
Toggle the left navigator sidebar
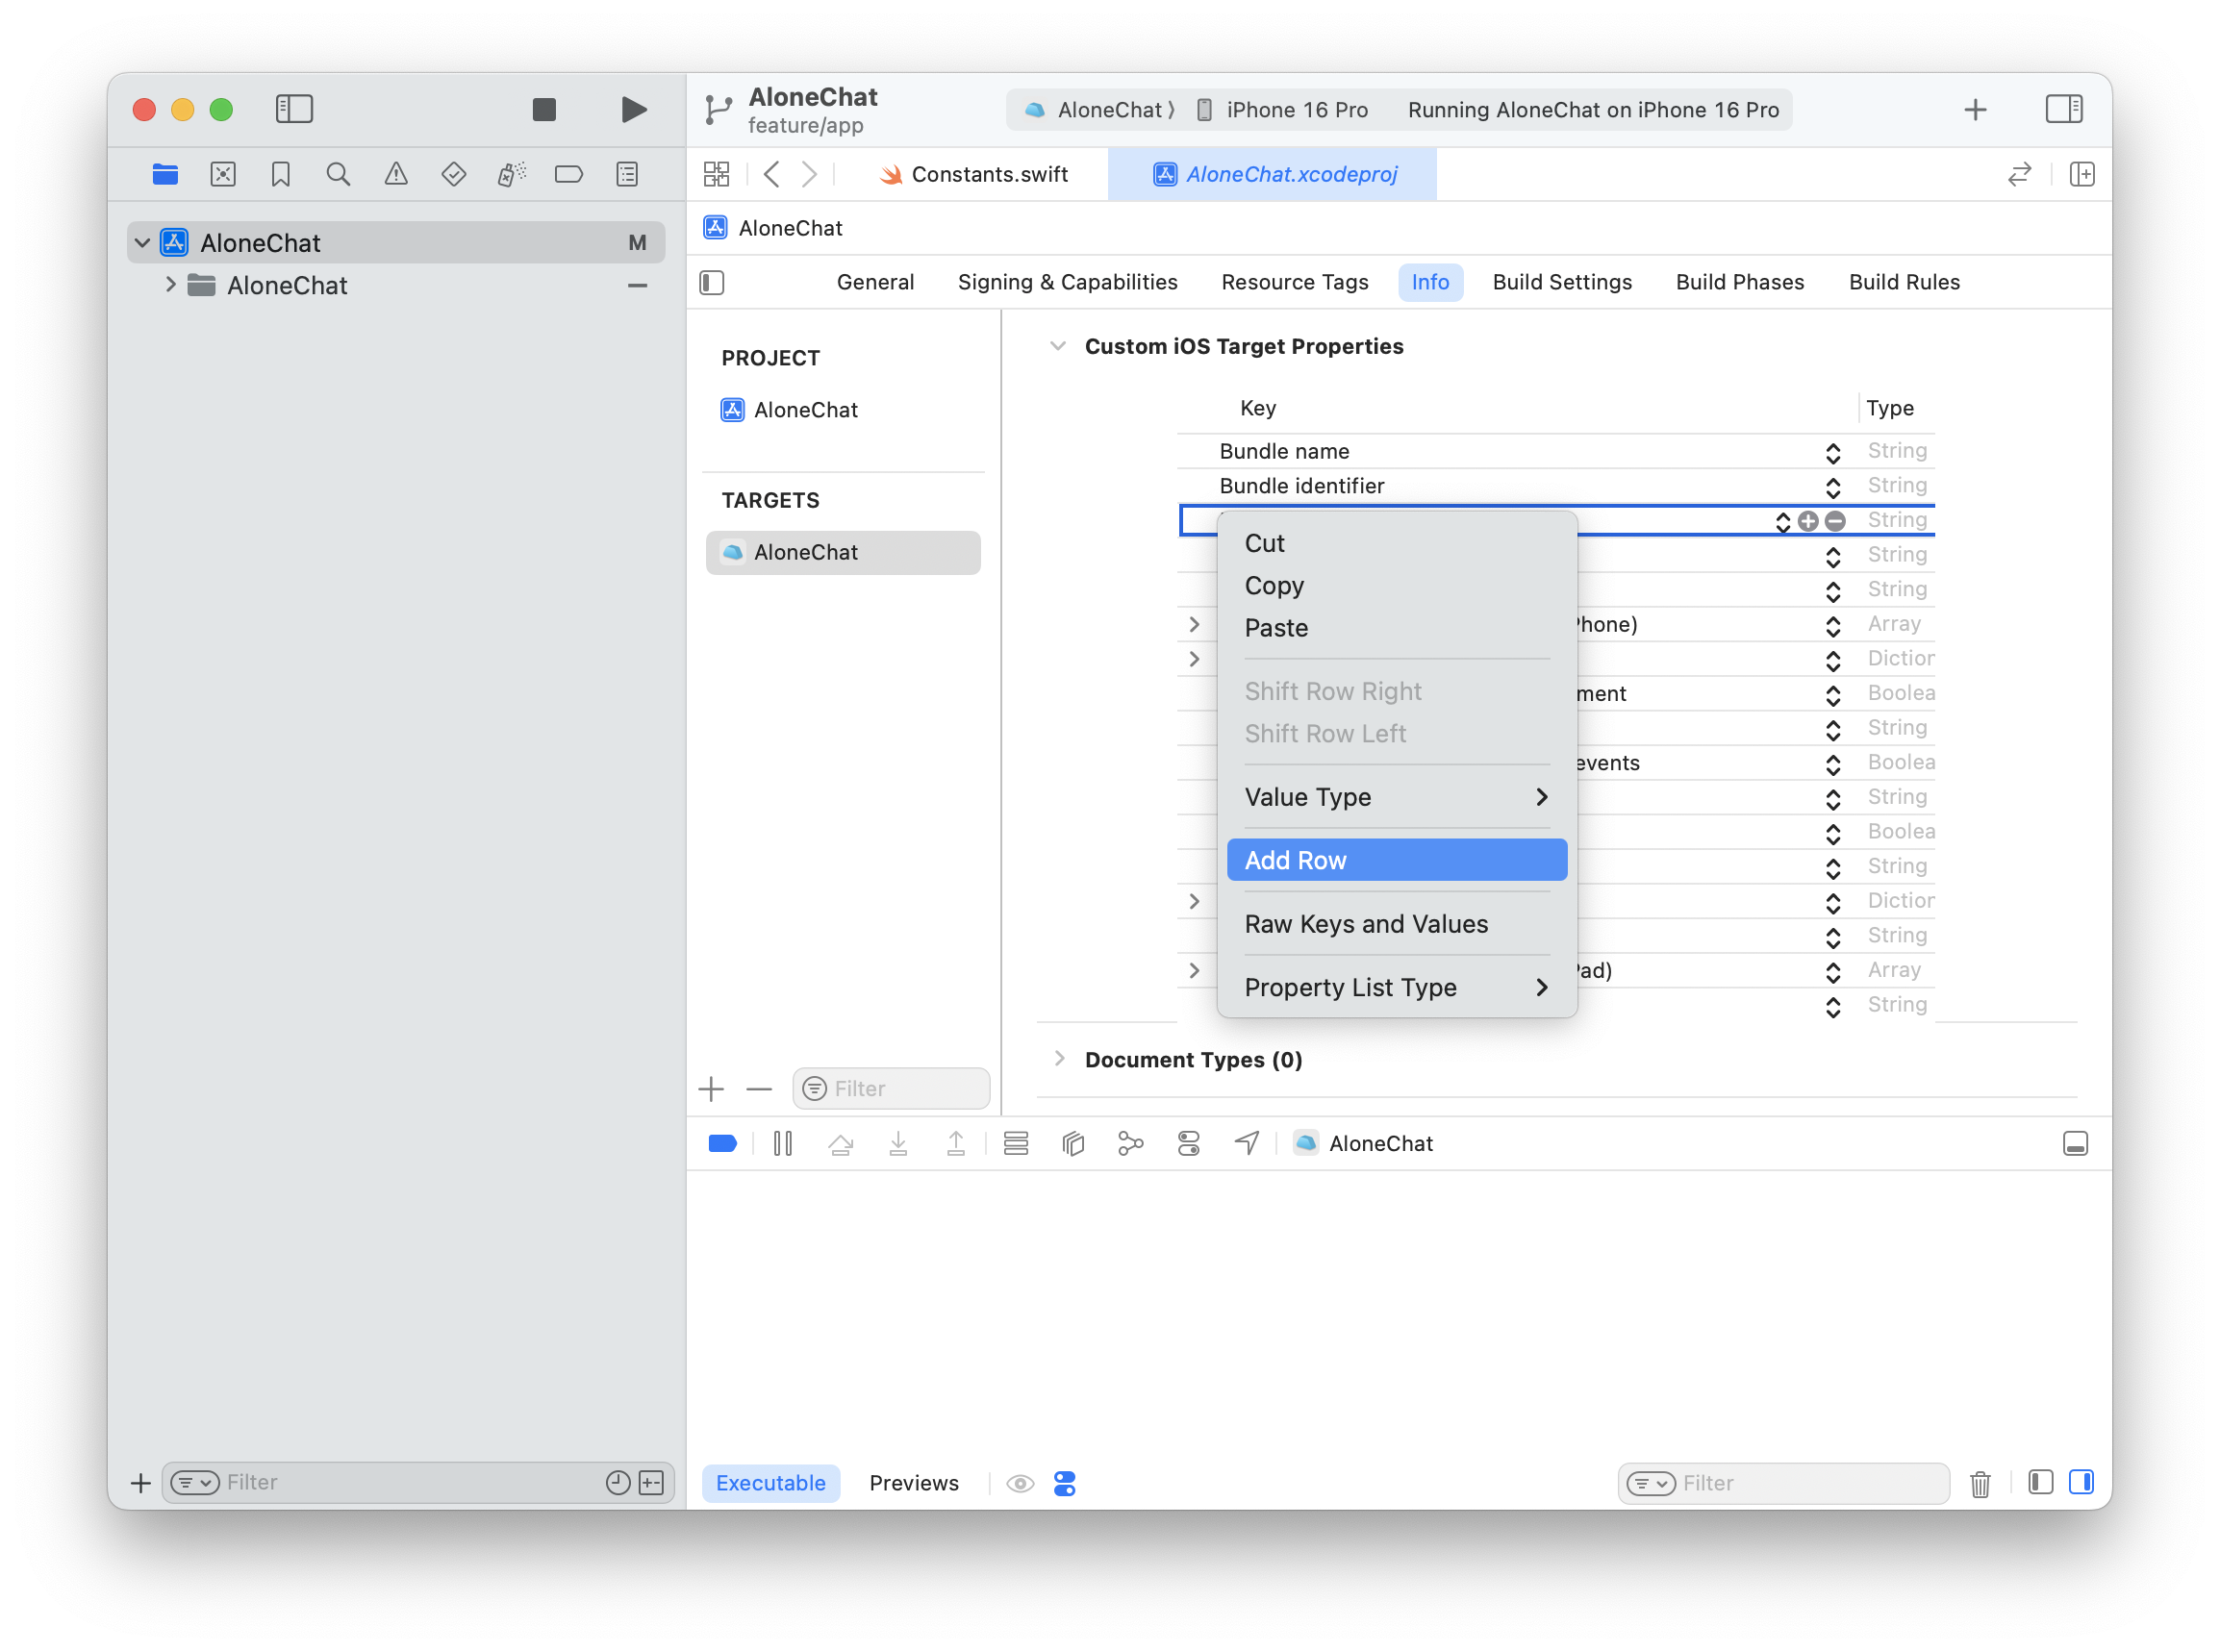294,109
